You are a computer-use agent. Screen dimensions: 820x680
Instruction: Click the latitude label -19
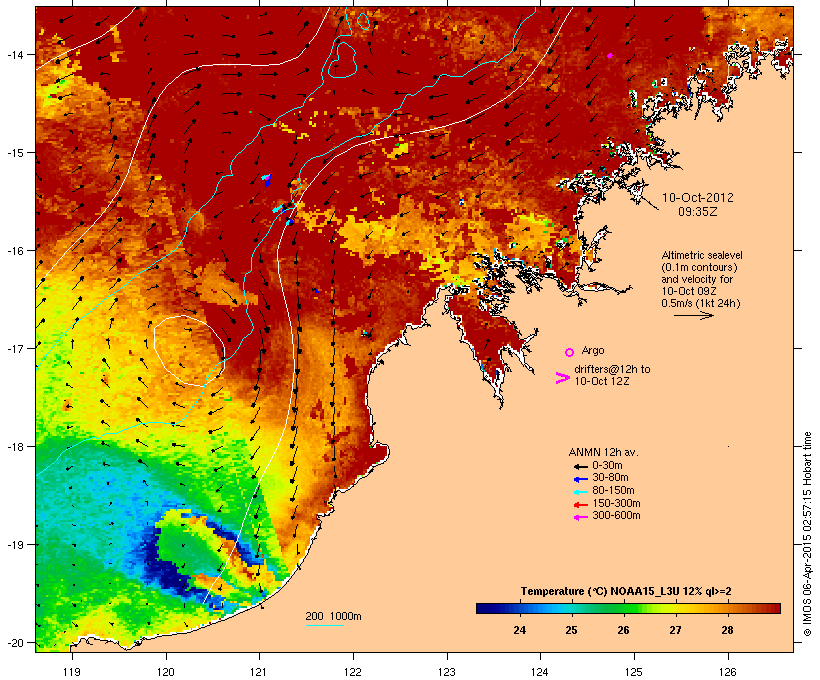click(14, 545)
